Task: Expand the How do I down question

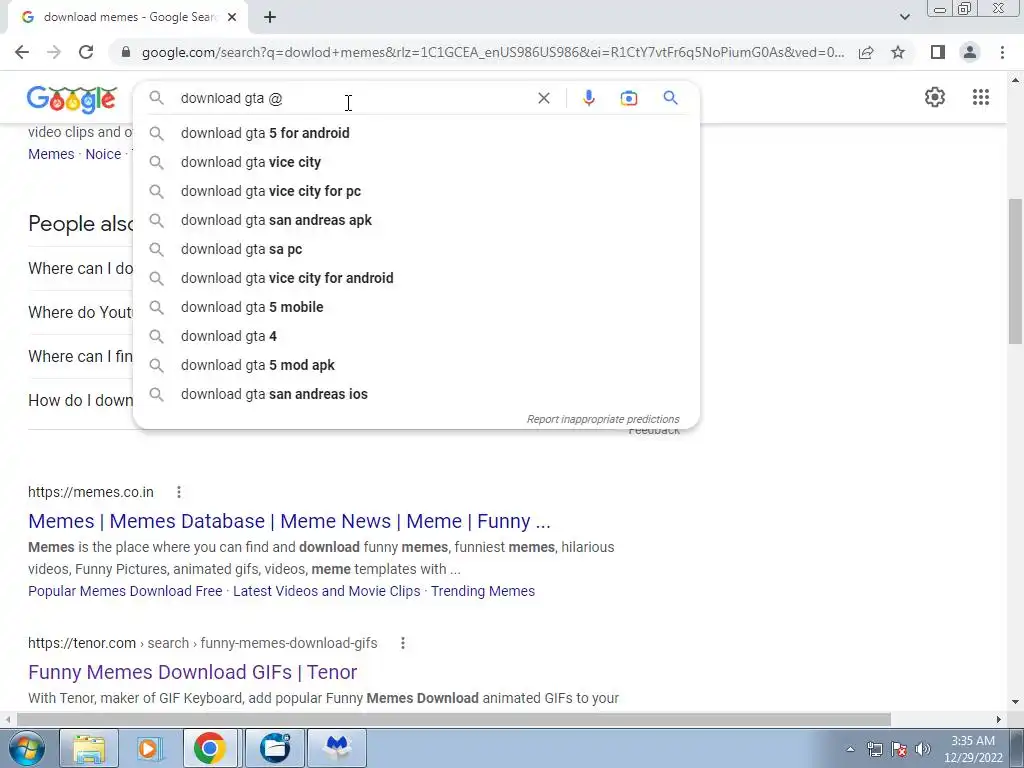Action: pyautogui.click(x=80, y=400)
